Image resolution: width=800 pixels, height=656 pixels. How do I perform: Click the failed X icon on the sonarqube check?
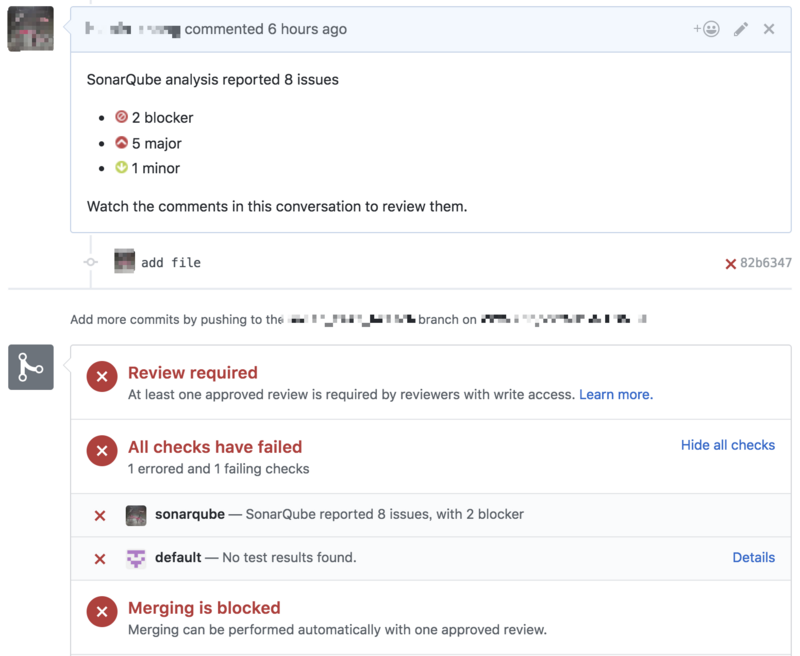click(x=100, y=515)
